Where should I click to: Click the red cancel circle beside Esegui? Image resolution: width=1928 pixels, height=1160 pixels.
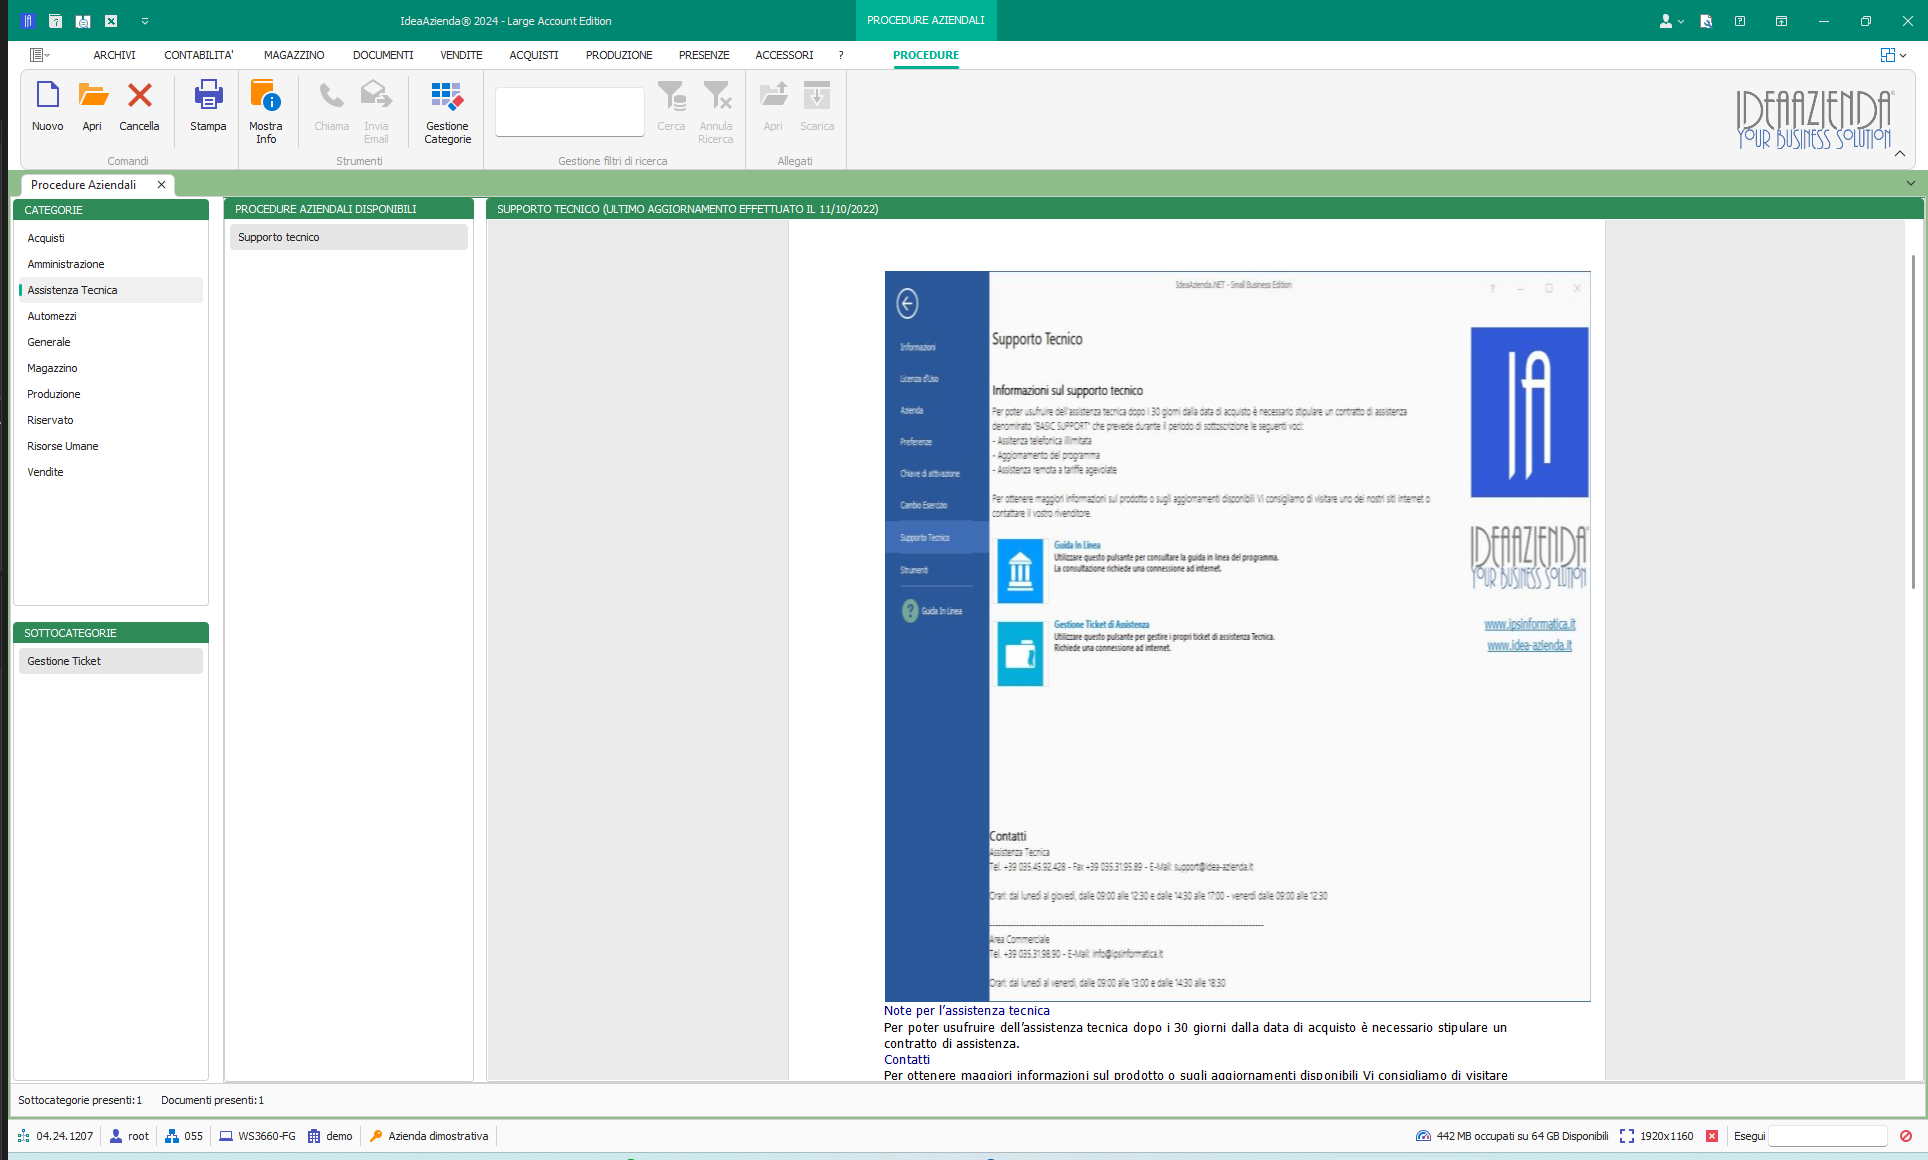pos(1906,1136)
